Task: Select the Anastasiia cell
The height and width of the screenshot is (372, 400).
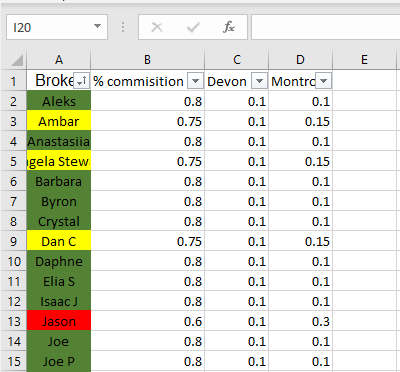Action: point(59,141)
